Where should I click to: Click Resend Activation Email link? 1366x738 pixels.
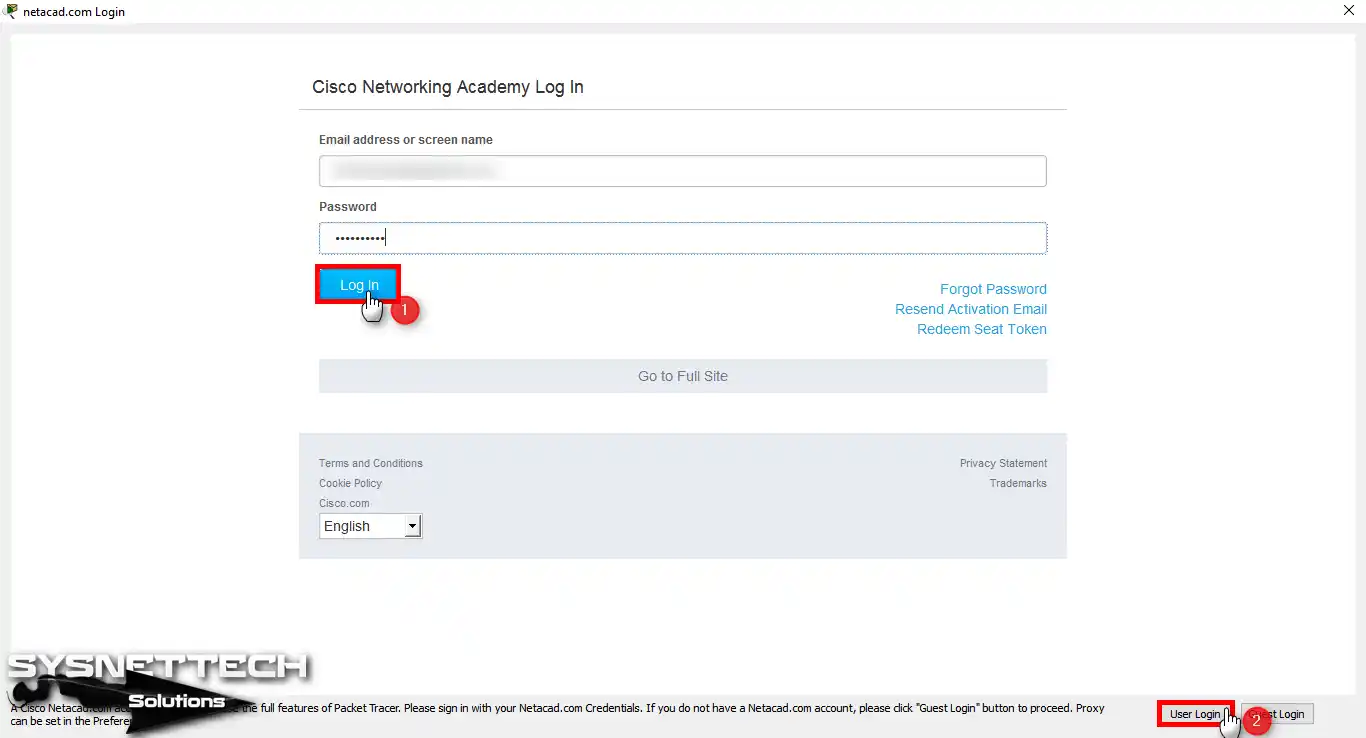[971, 309]
